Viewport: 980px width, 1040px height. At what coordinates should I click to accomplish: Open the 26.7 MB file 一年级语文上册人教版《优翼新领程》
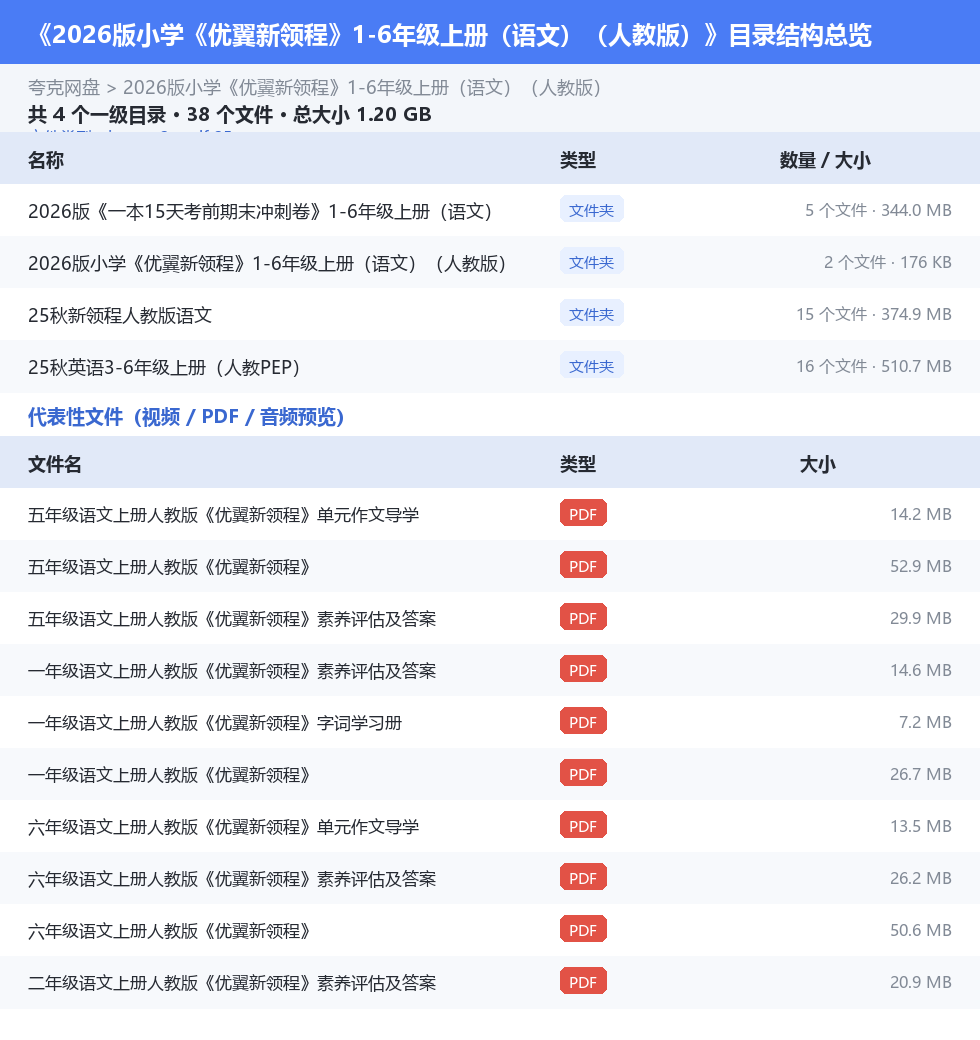tap(169, 775)
